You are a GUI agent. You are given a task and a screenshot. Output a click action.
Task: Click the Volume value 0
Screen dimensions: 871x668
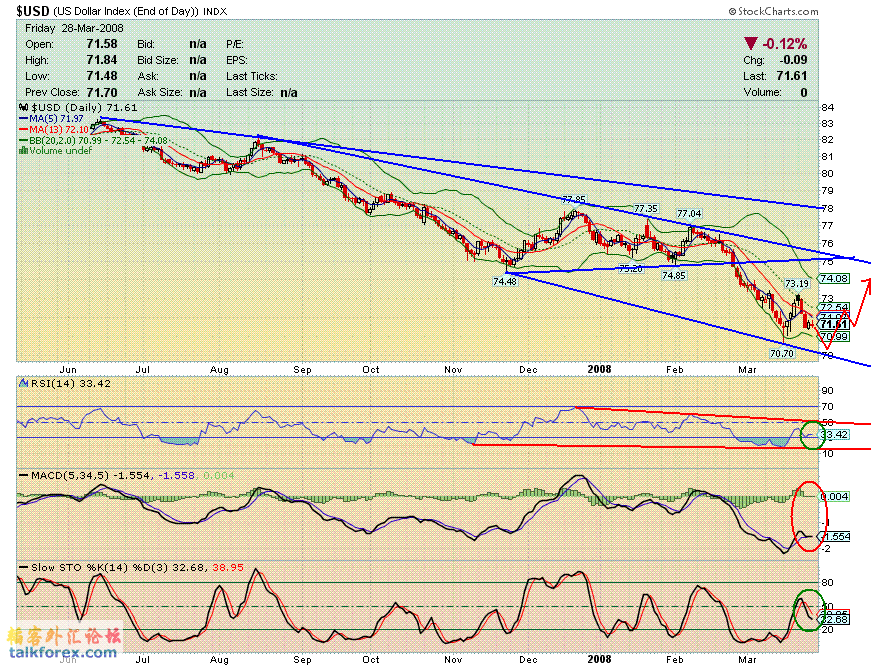coord(804,92)
